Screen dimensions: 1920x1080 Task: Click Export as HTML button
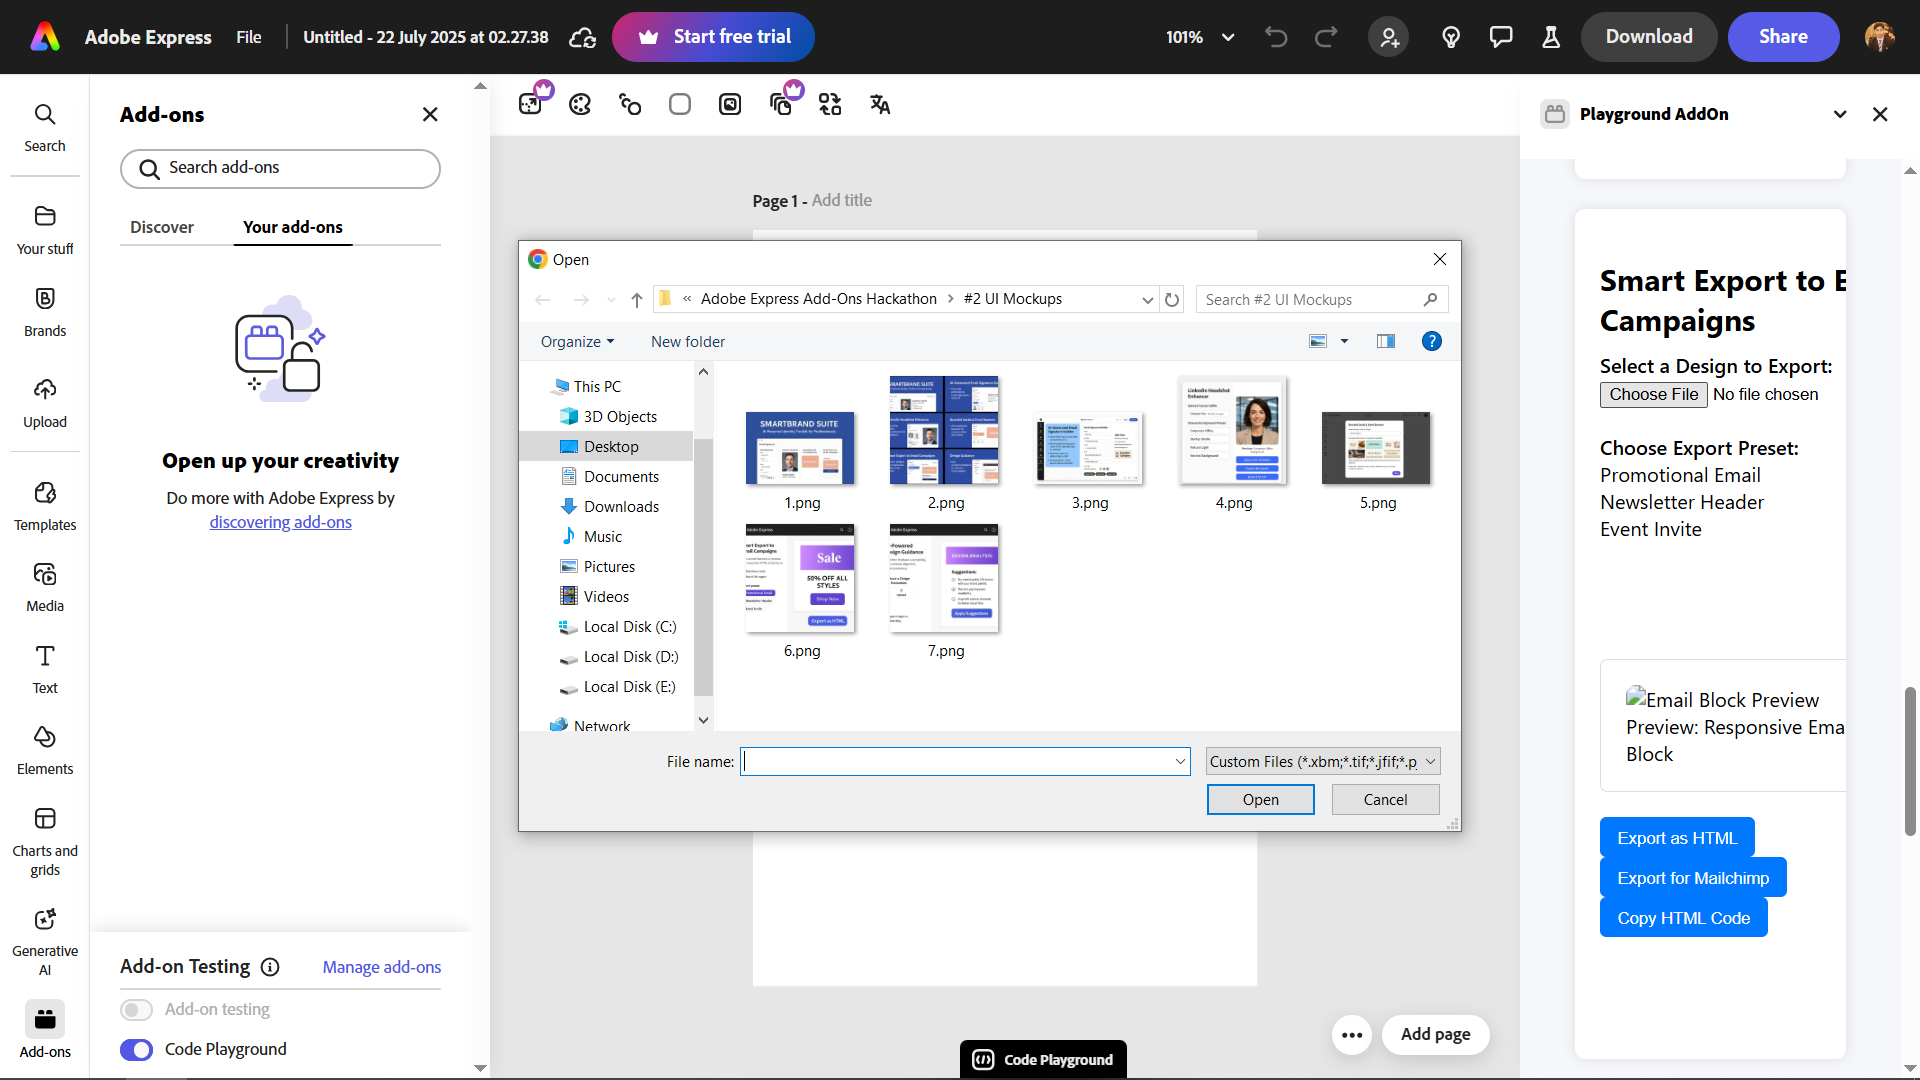tap(1677, 838)
